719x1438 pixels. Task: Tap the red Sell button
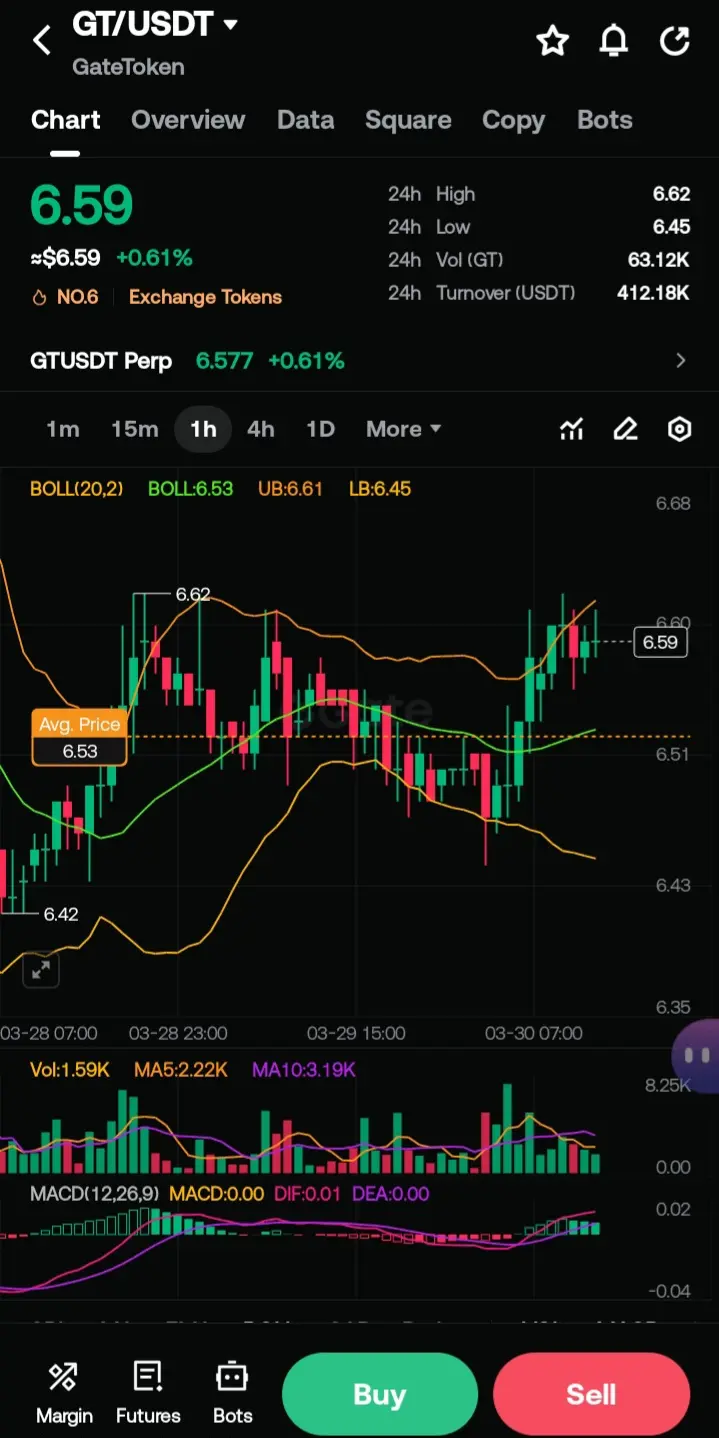coord(591,1394)
